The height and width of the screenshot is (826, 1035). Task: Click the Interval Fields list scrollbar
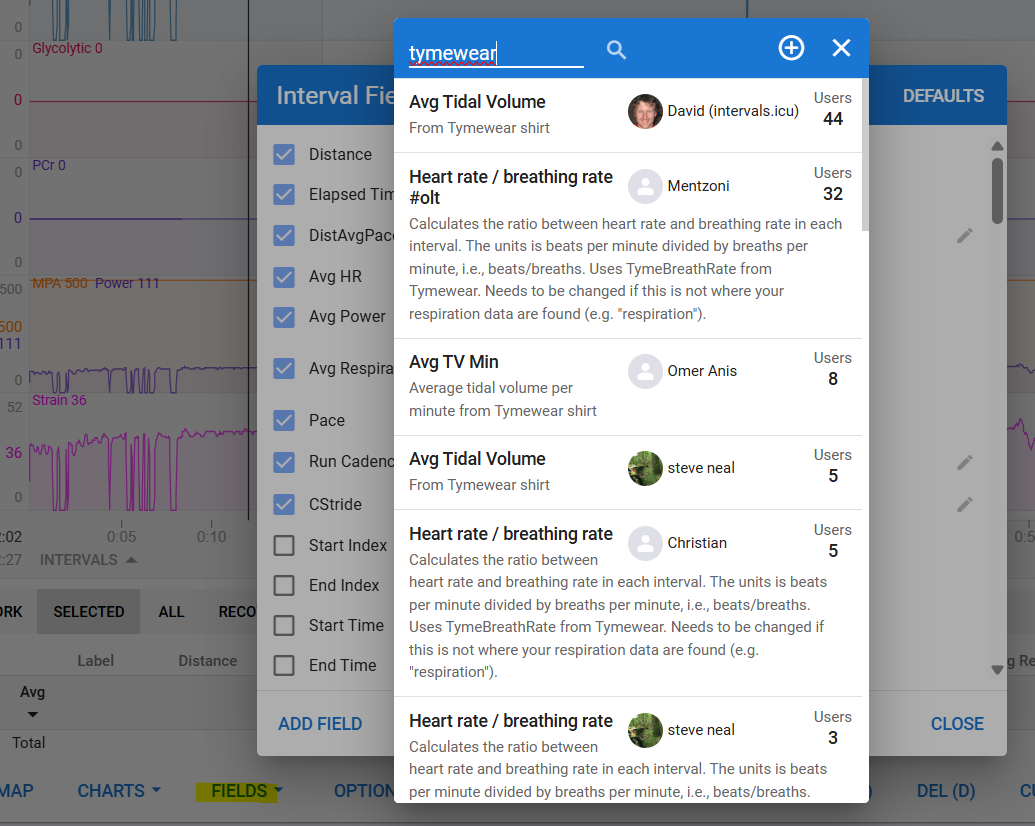(996, 190)
